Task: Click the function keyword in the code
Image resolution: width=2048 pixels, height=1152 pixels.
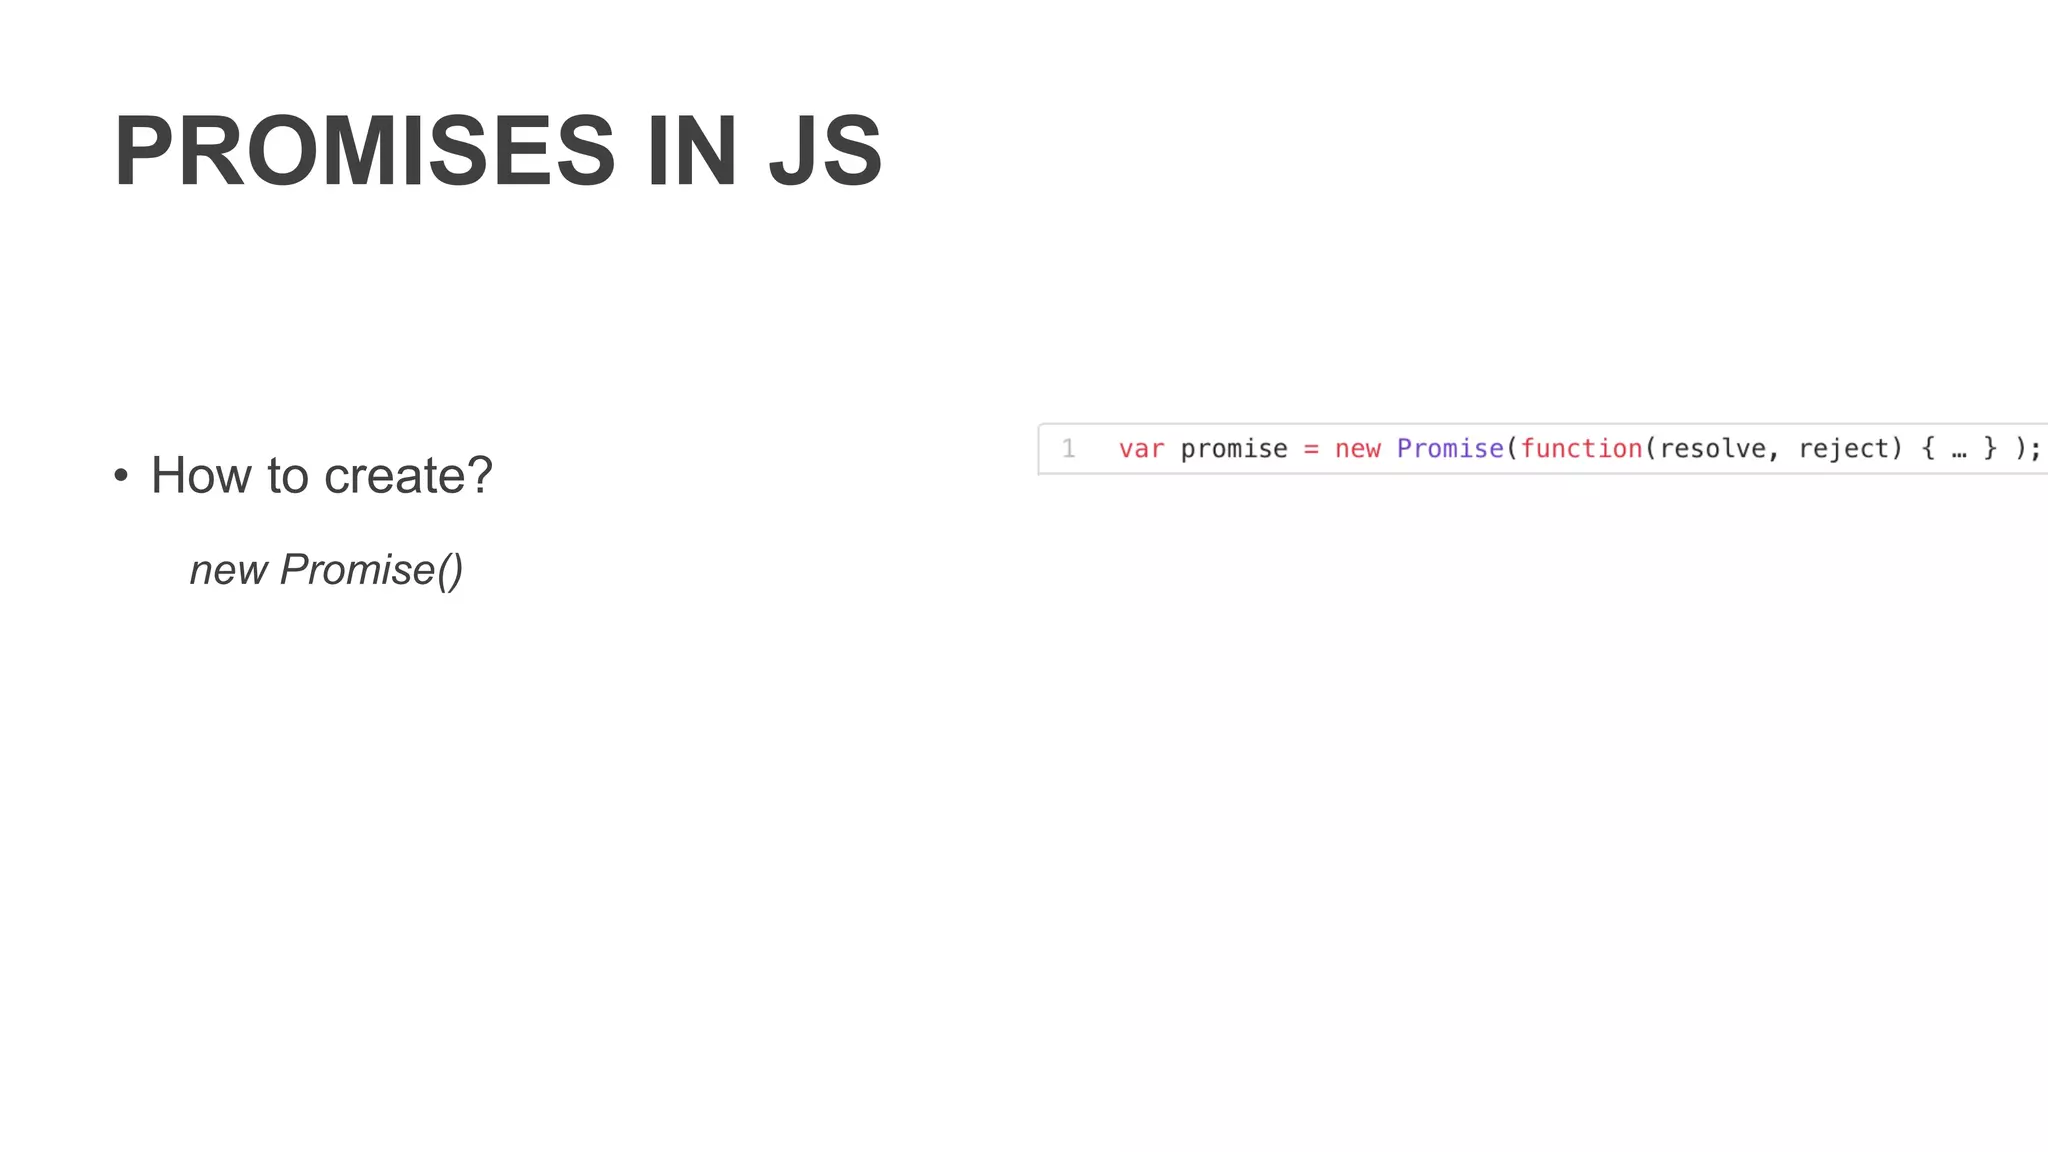Action: [x=1581, y=449]
